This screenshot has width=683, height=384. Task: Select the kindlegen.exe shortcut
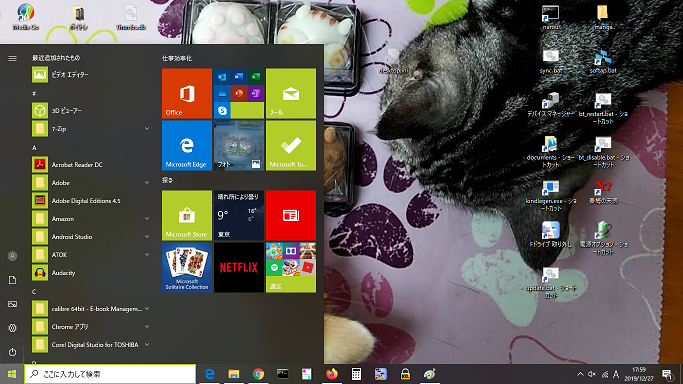[x=551, y=195]
